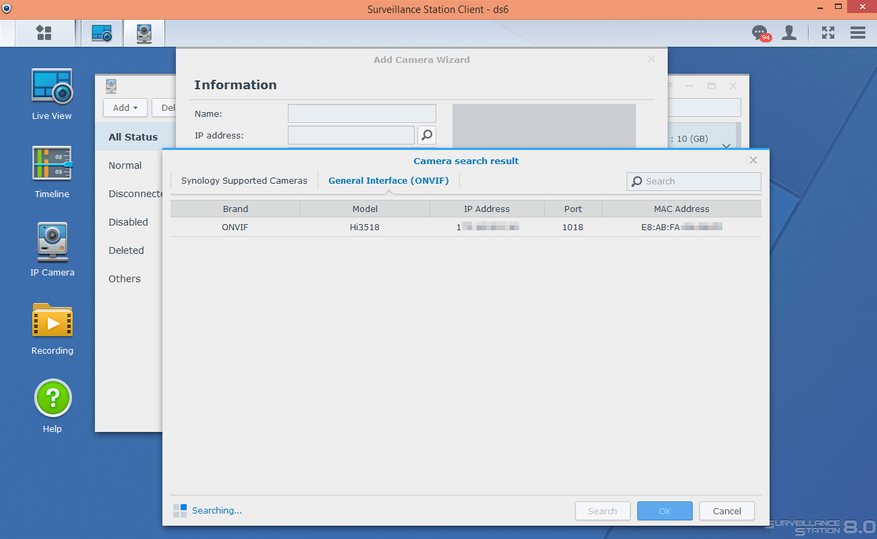Close the Camera search result dialog
This screenshot has height=539, width=877.
coord(753,160)
